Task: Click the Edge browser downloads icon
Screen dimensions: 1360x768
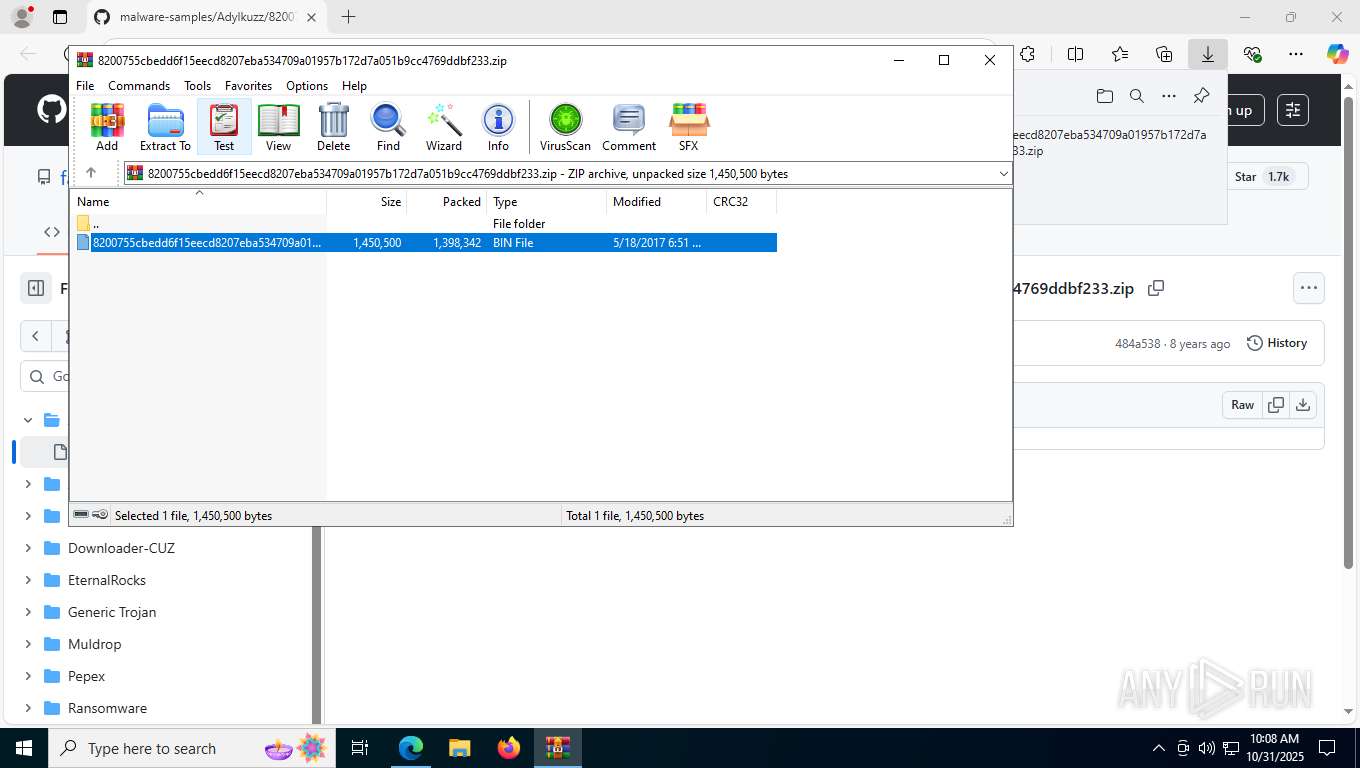Action: (1208, 54)
